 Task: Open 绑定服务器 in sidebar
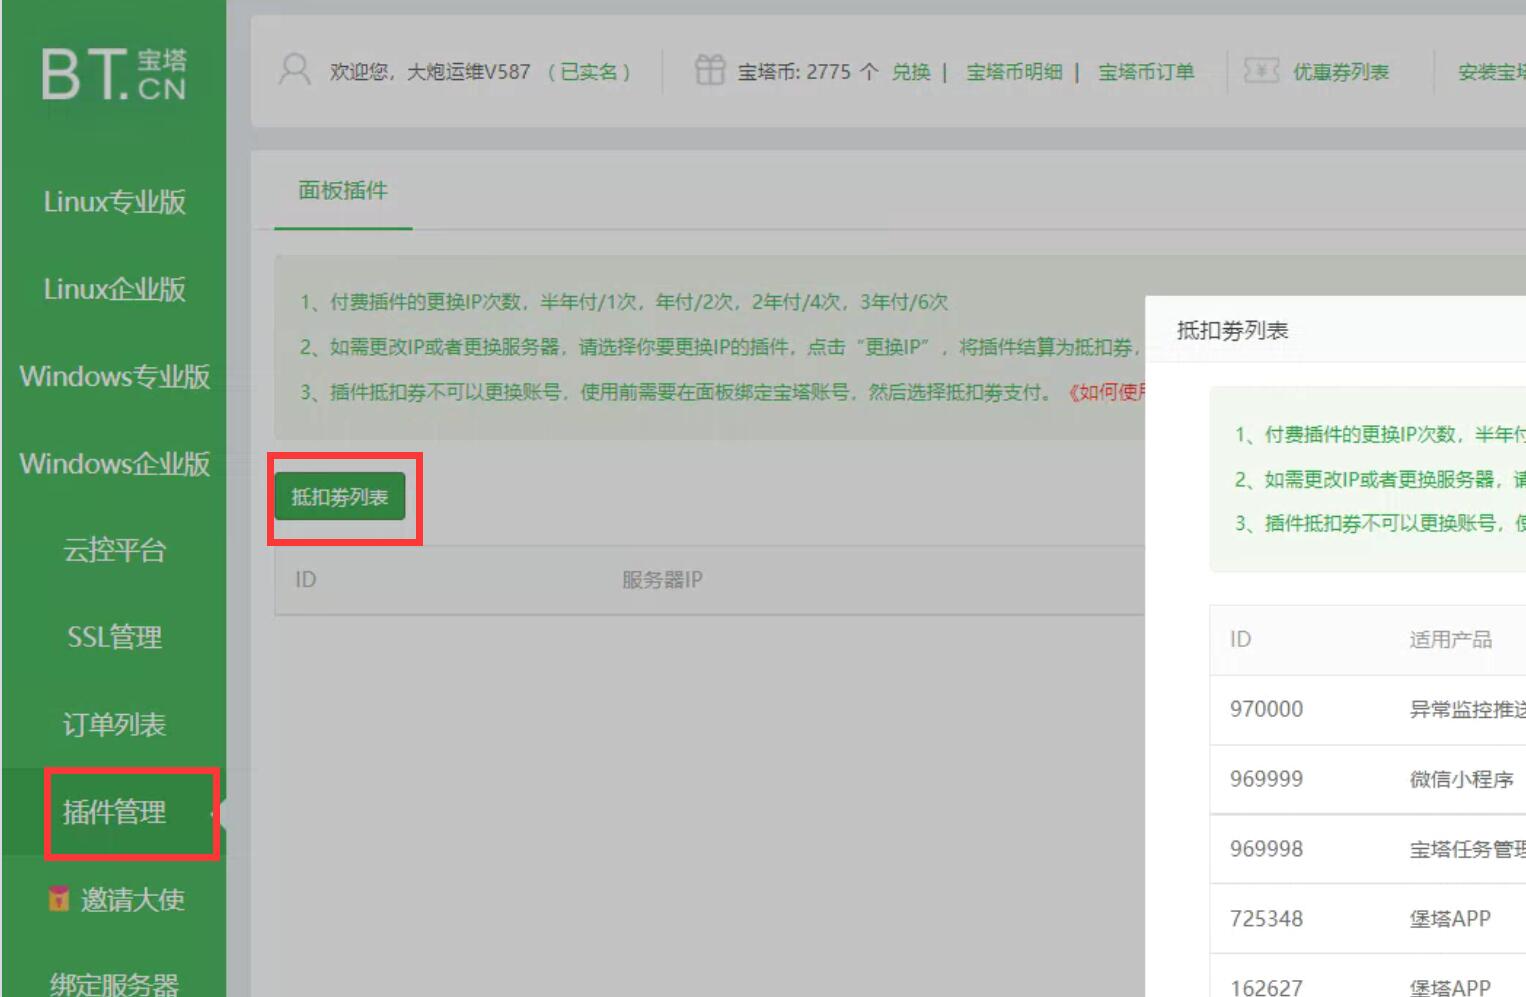point(114,984)
